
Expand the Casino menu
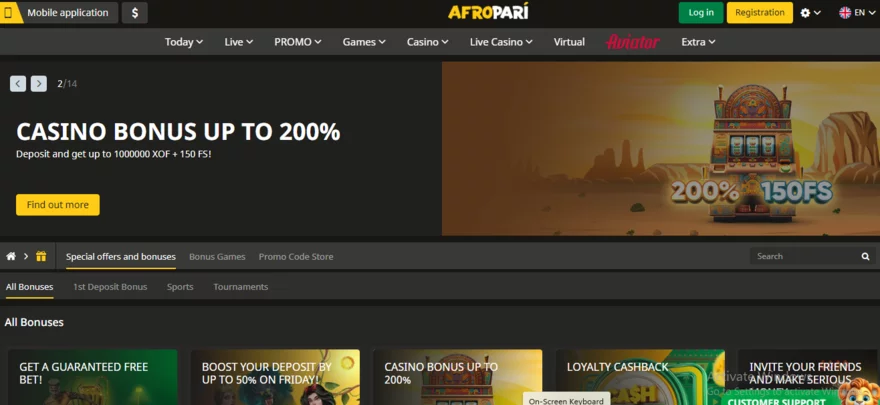point(428,42)
